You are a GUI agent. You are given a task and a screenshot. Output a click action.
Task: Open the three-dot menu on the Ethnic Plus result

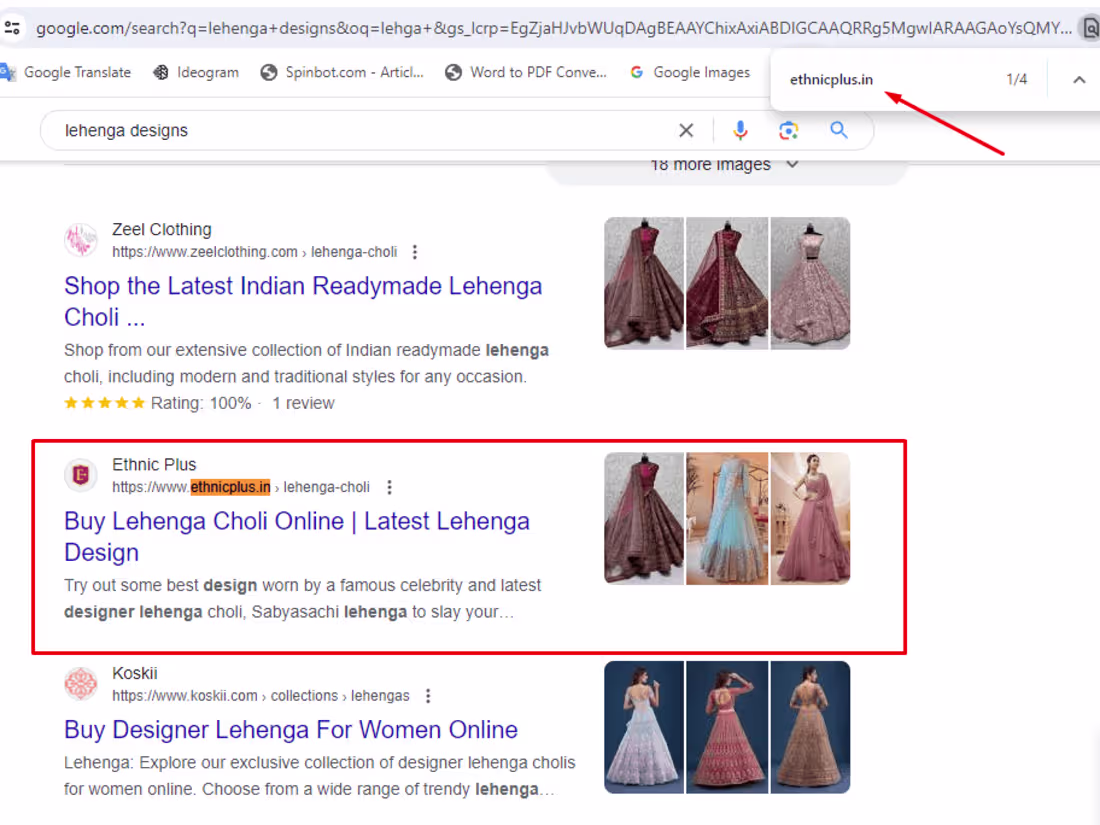(389, 487)
